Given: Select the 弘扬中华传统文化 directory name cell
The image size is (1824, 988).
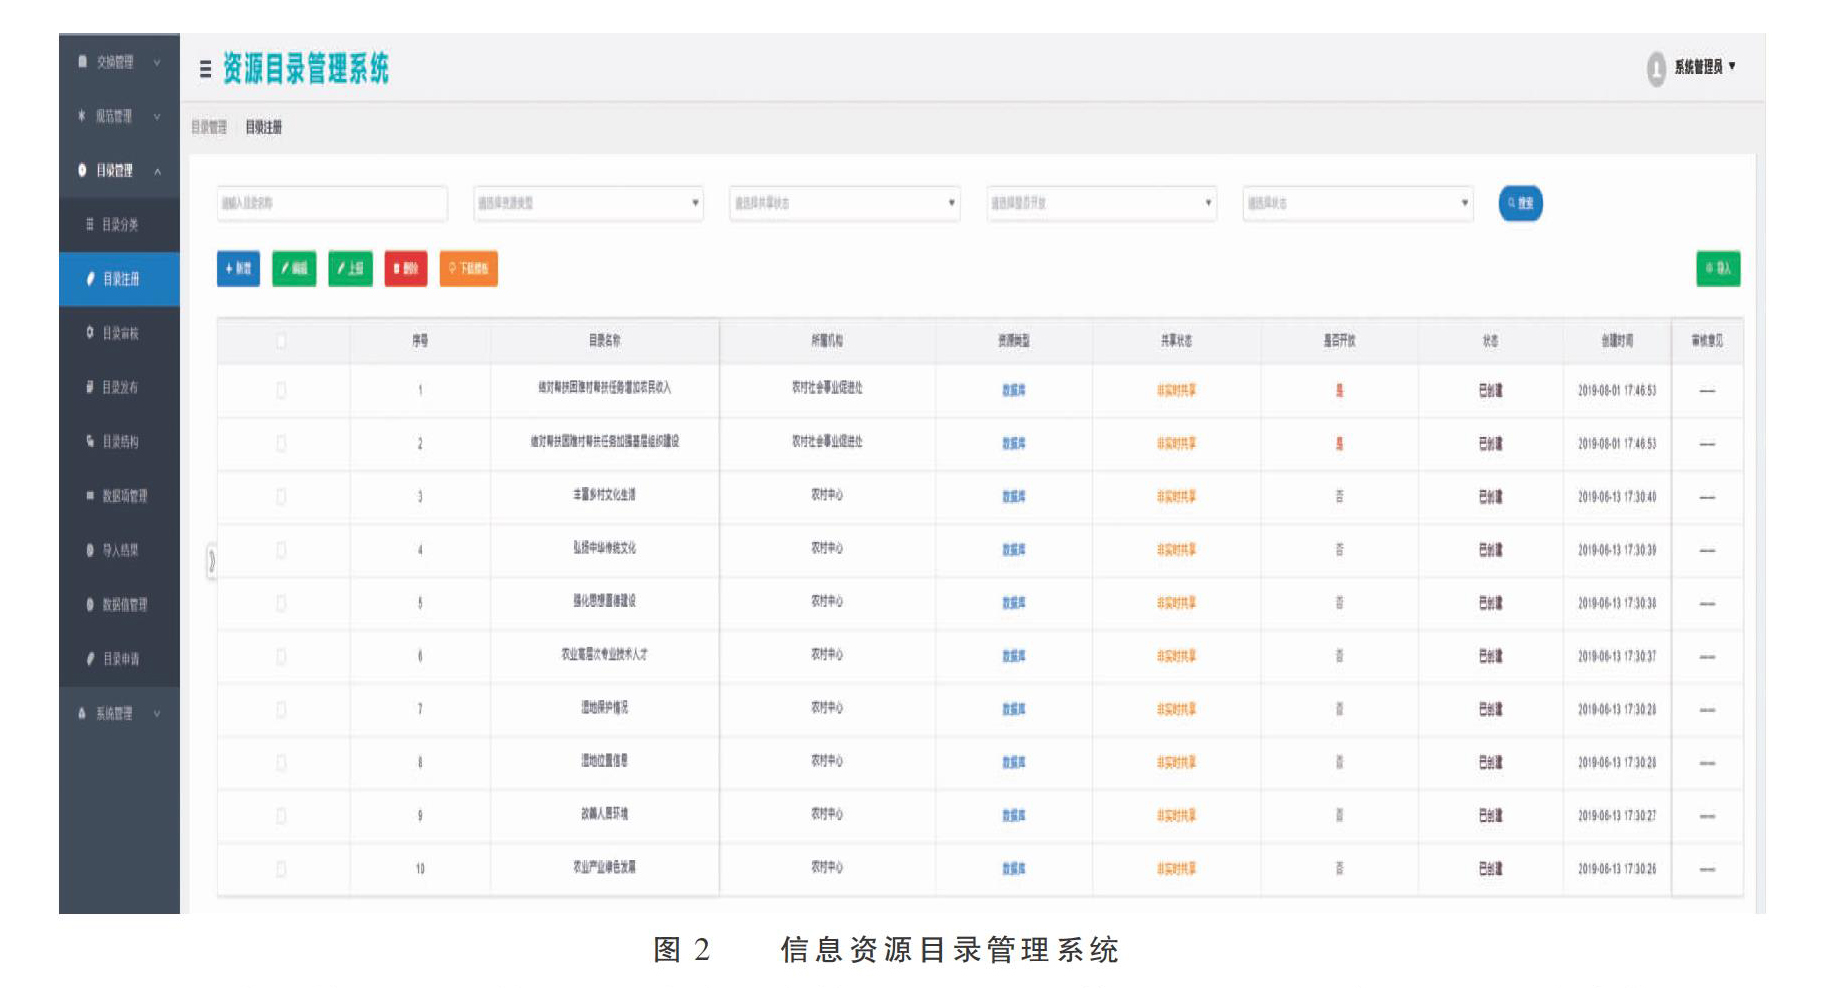Looking at the screenshot, I should tap(605, 548).
